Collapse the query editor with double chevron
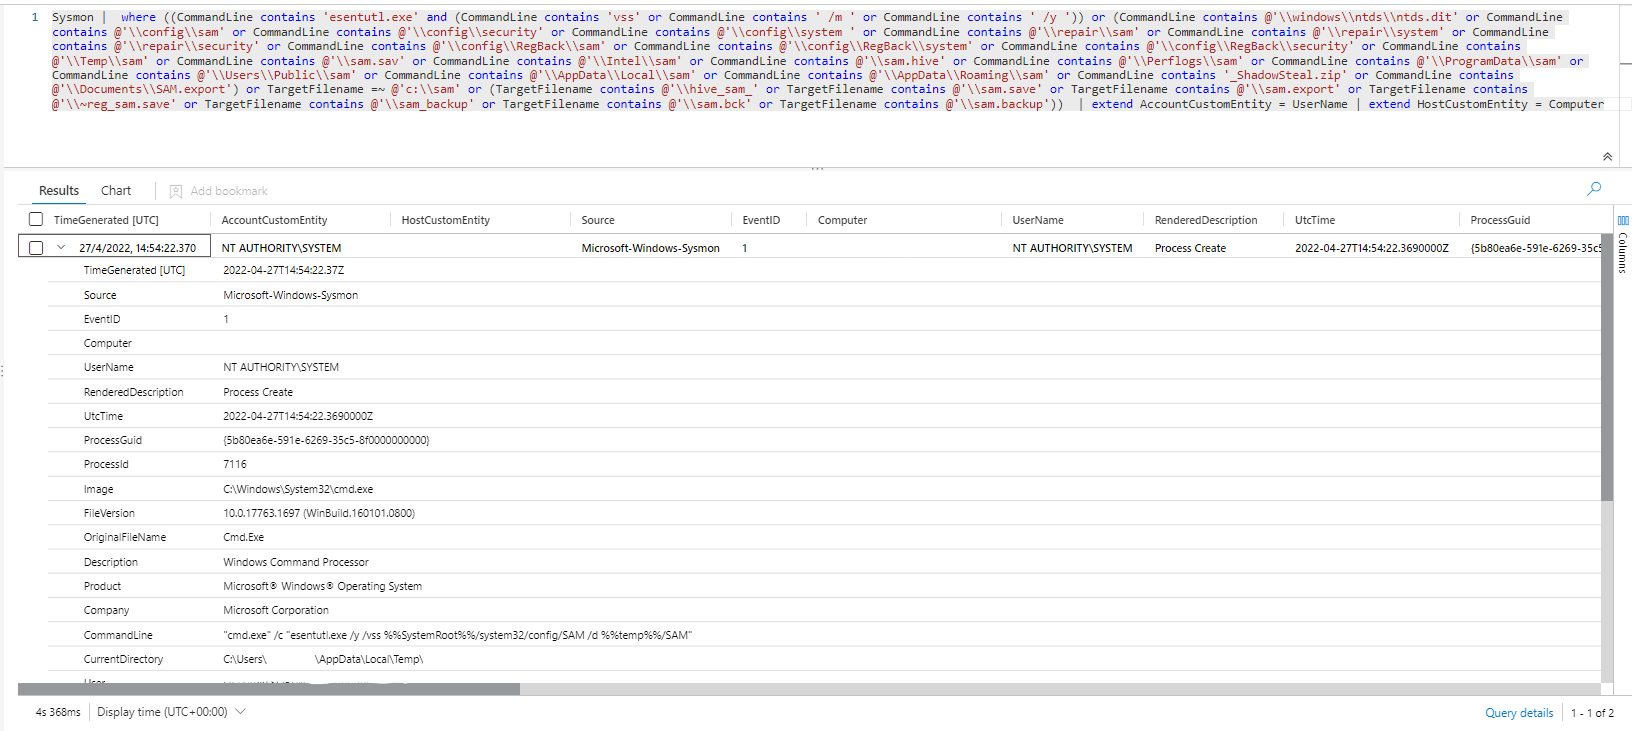 tap(1607, 157)
